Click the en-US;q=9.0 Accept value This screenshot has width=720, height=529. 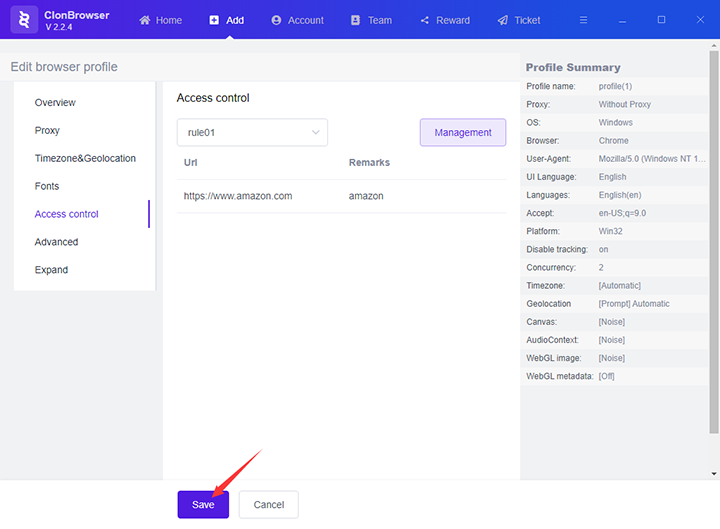[x=622, y=213]
